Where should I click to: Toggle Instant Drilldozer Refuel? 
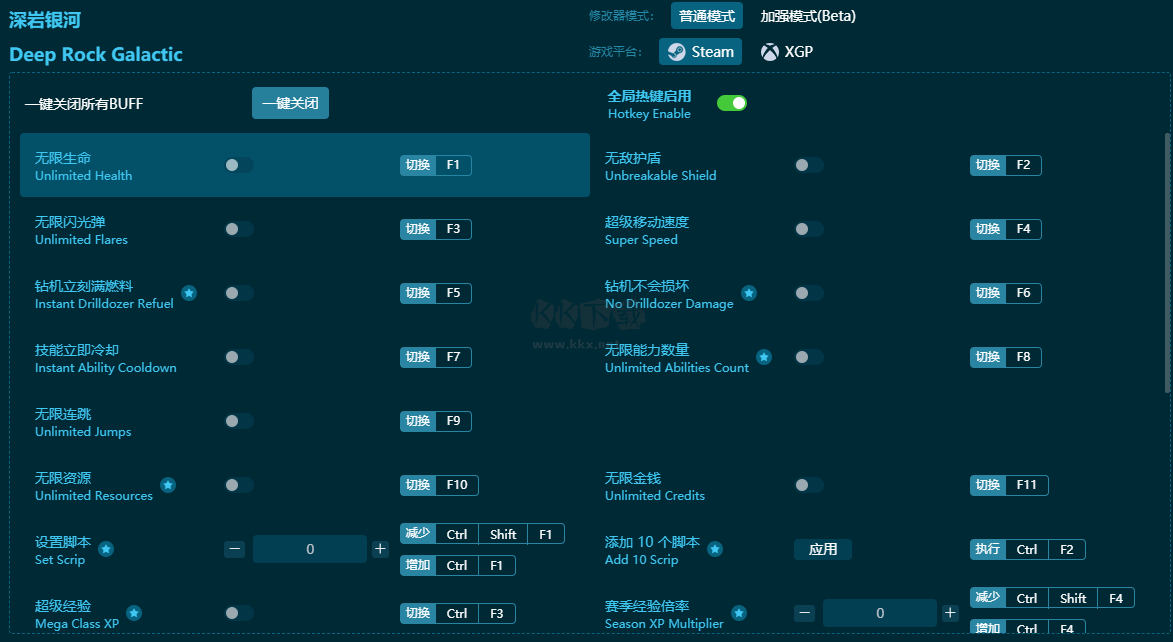pyautogui.click(x=239, y=293)
